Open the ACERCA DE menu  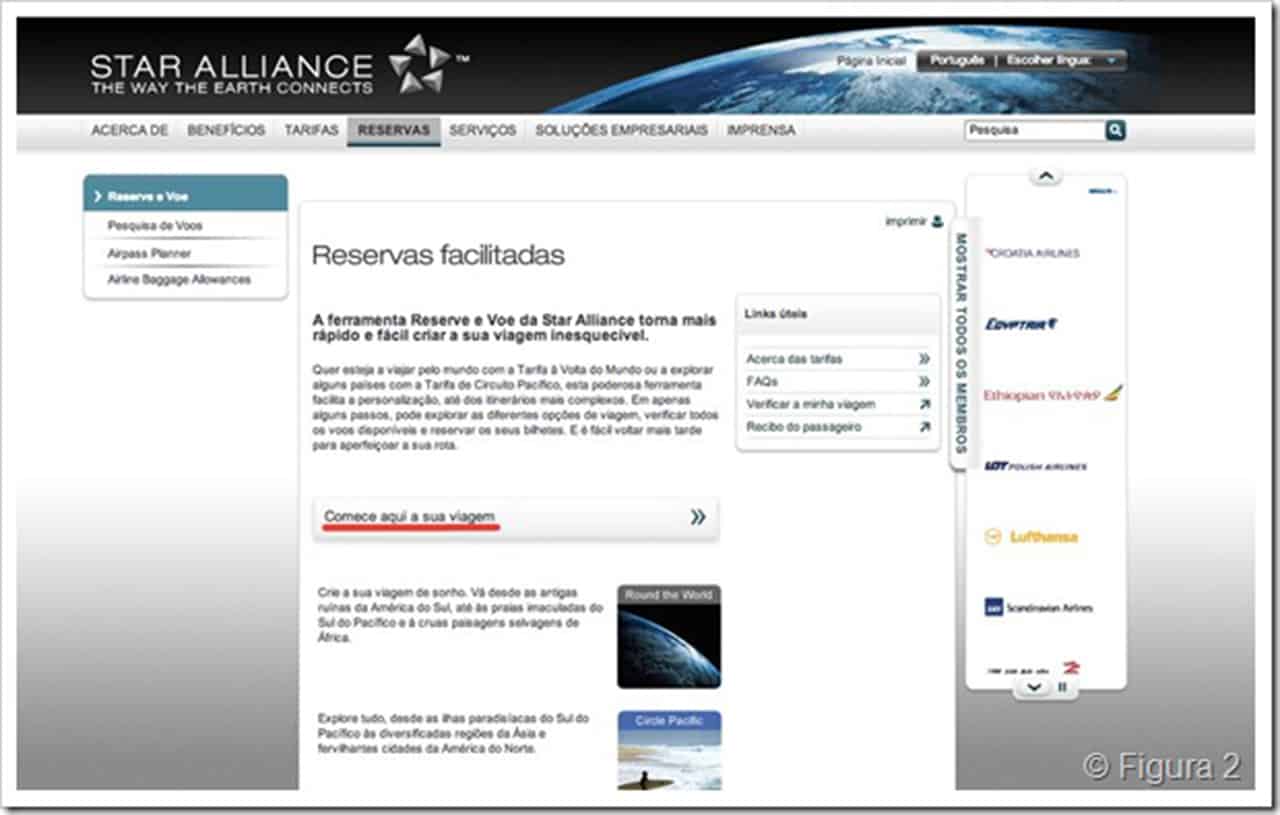tap(130, 130)
